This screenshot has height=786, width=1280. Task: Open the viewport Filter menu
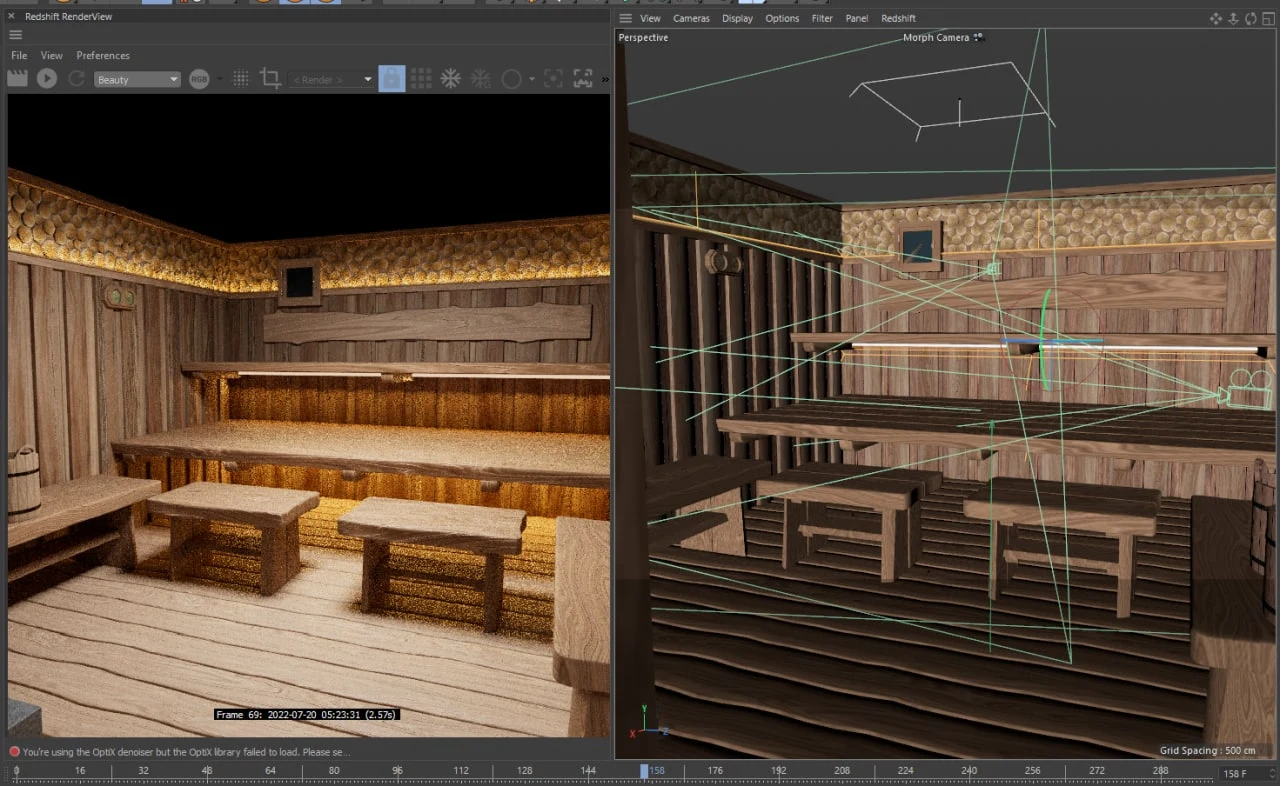pos(822,18)
